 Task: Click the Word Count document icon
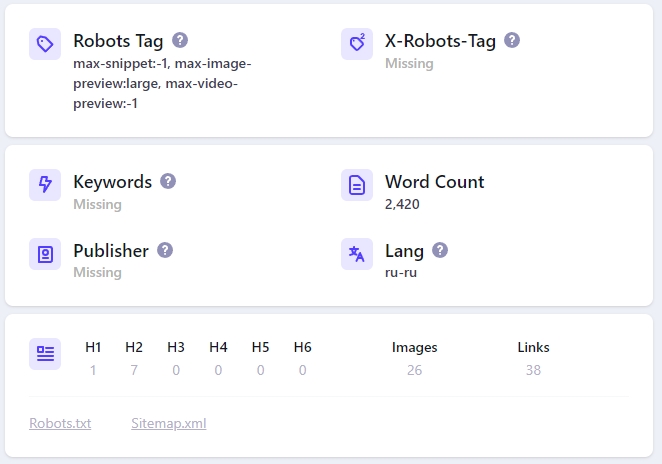pos(357,185)
